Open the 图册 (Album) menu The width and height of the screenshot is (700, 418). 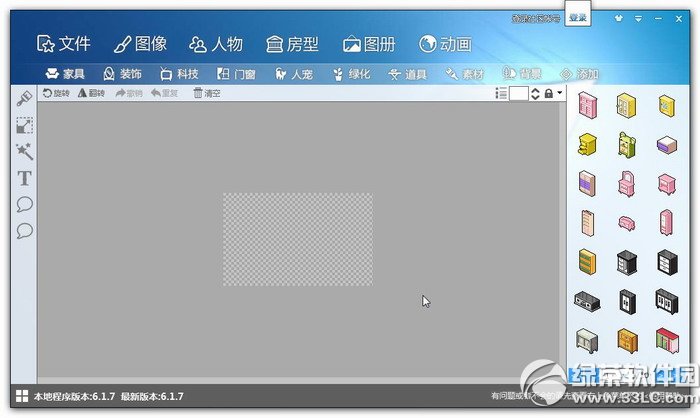(x=369, y=44)
